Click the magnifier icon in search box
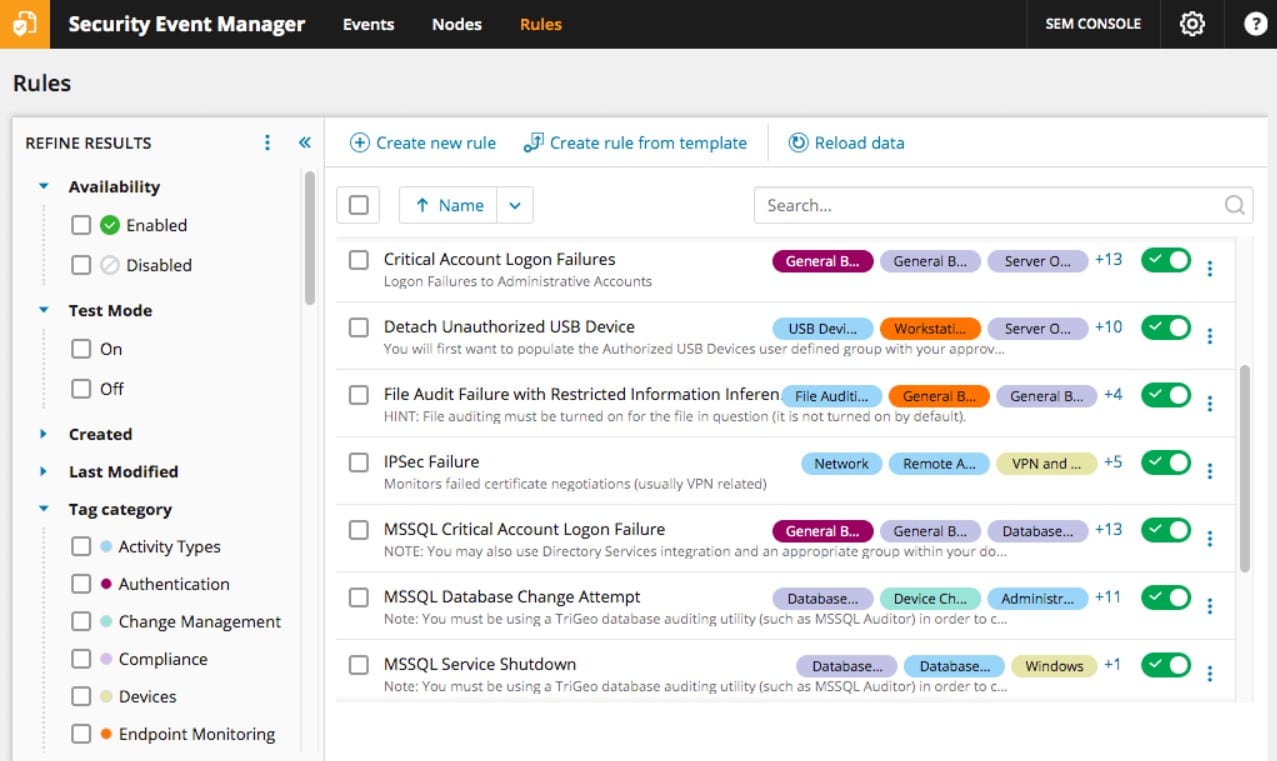The image size is (1277, 761). [1236, 205]
